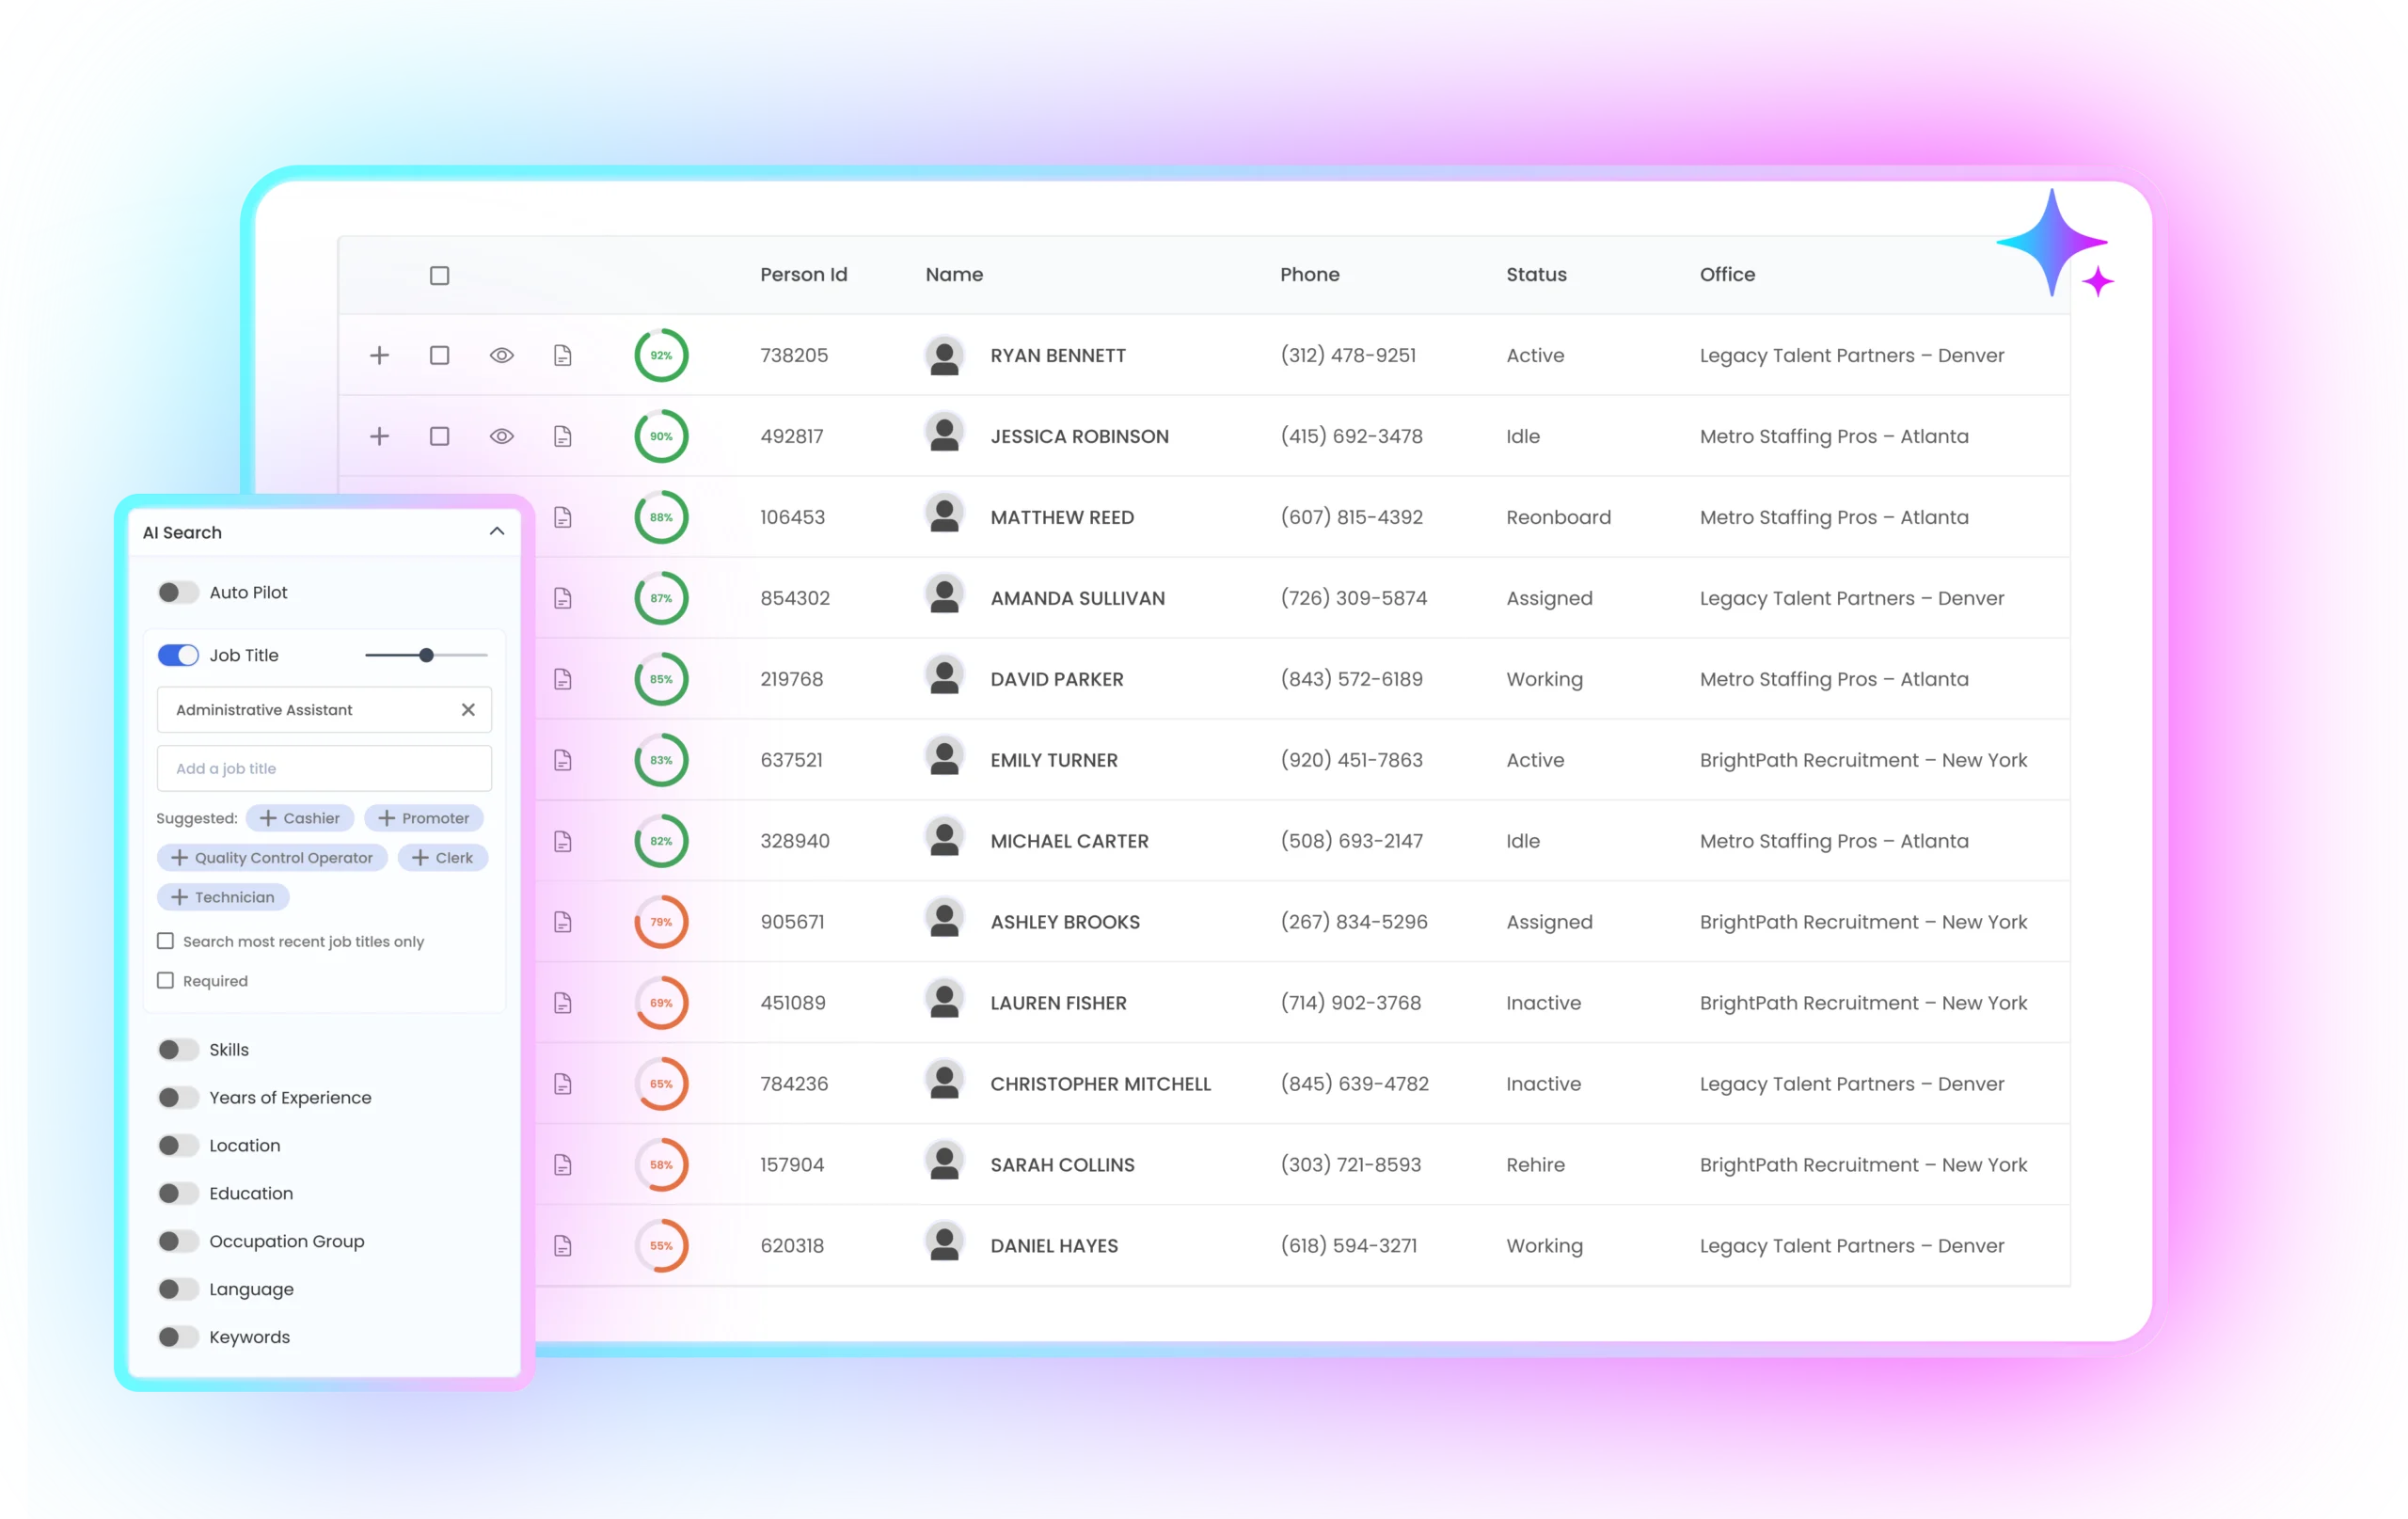Collapse the AI Search panel chevron
Screen dimensions: 2408x1519
pos(497,531)
